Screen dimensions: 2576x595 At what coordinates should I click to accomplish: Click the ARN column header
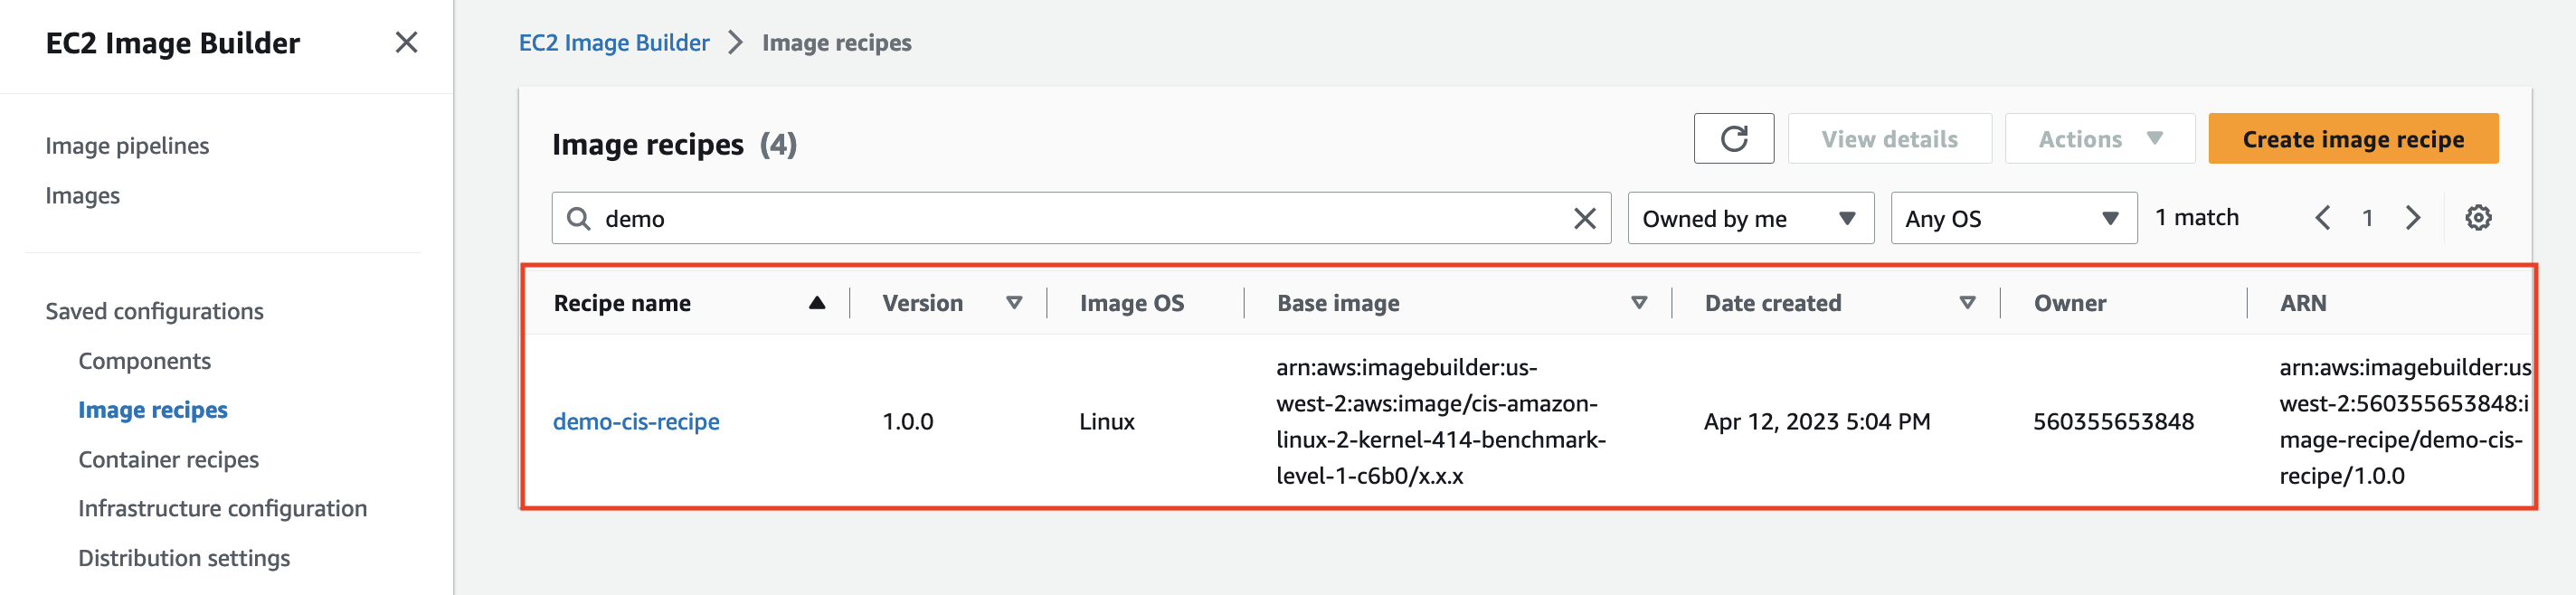click(x=2302, y=303)
